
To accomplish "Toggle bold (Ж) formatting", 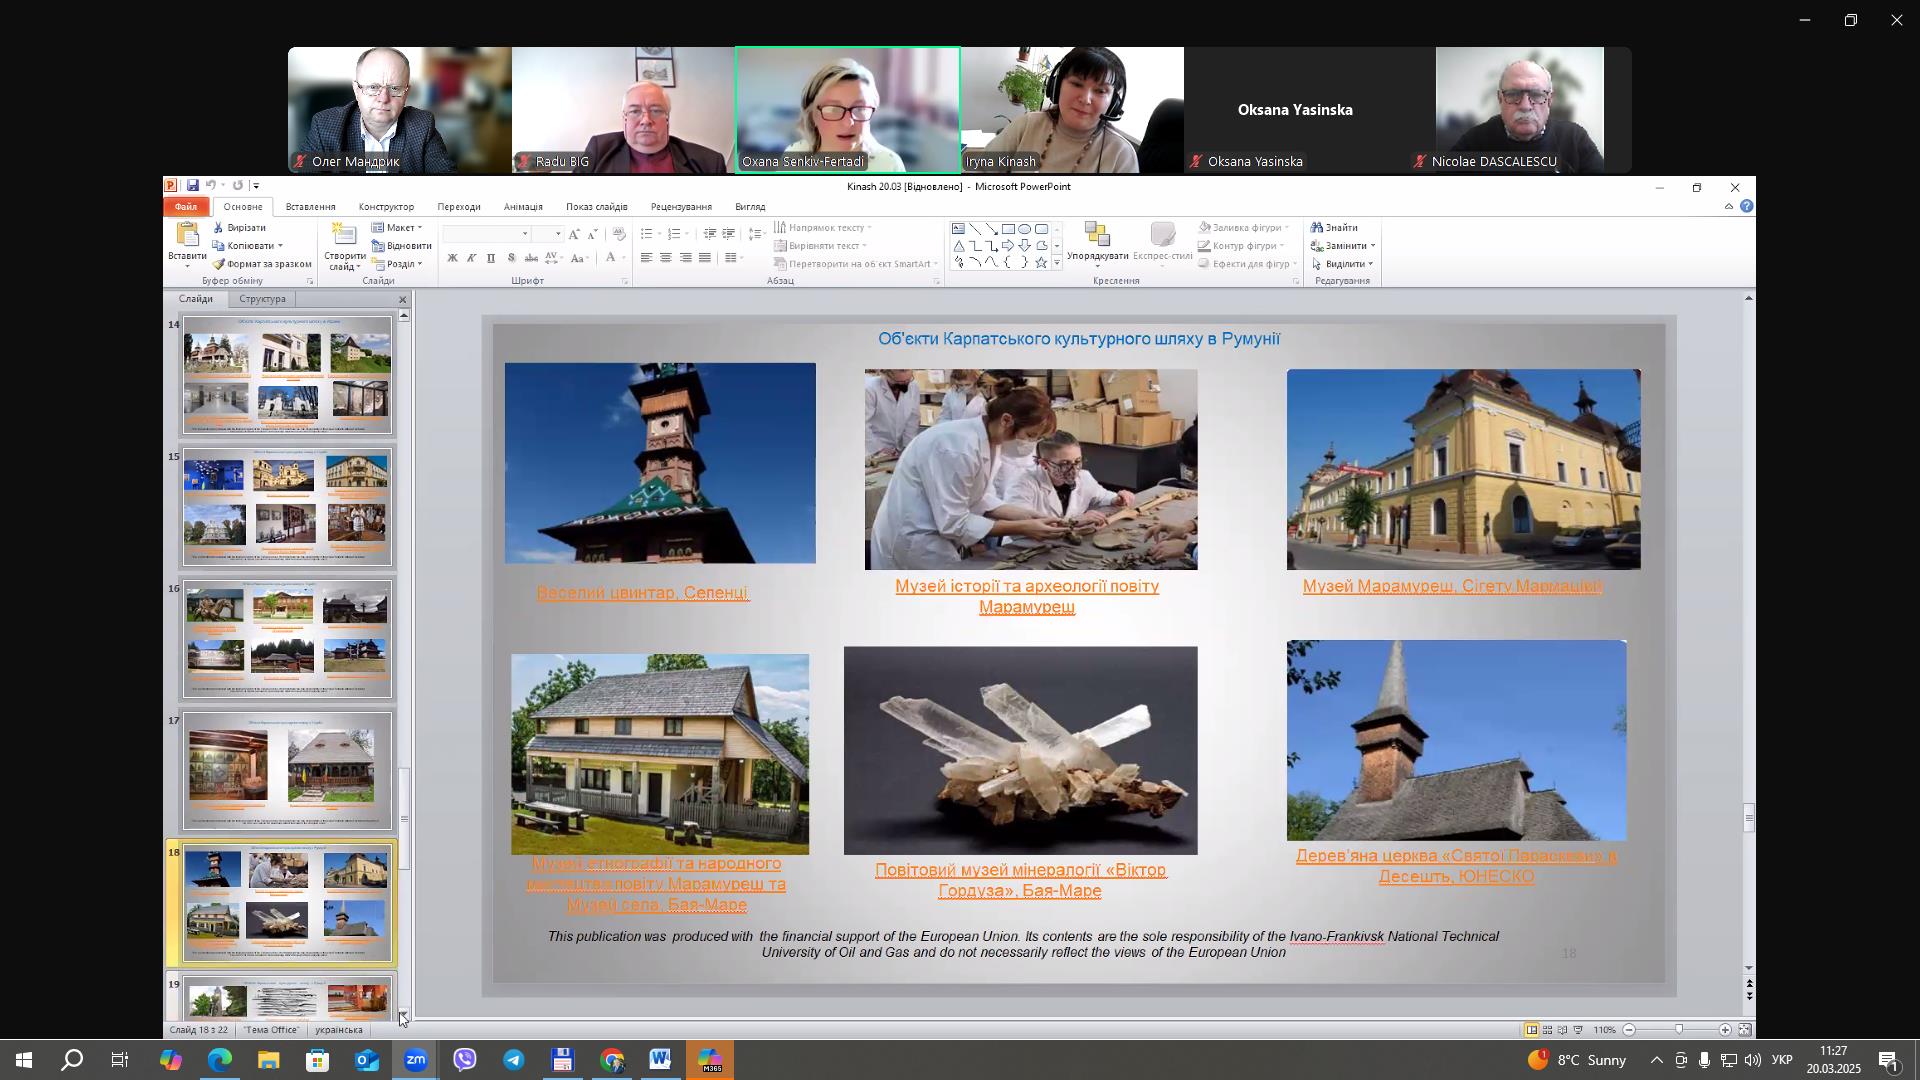I will pyautogui.click(x=452, y=259).
